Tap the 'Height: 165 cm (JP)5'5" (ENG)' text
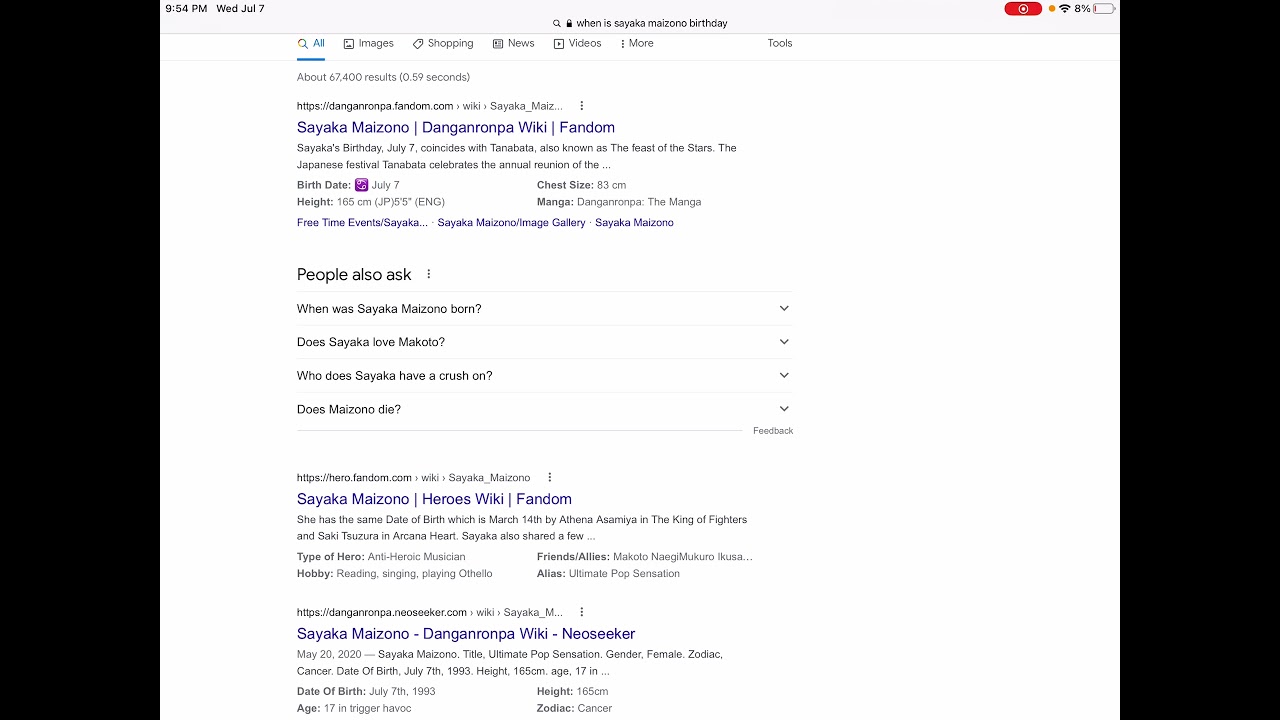Screen dimensions: 1280x720 371,202
